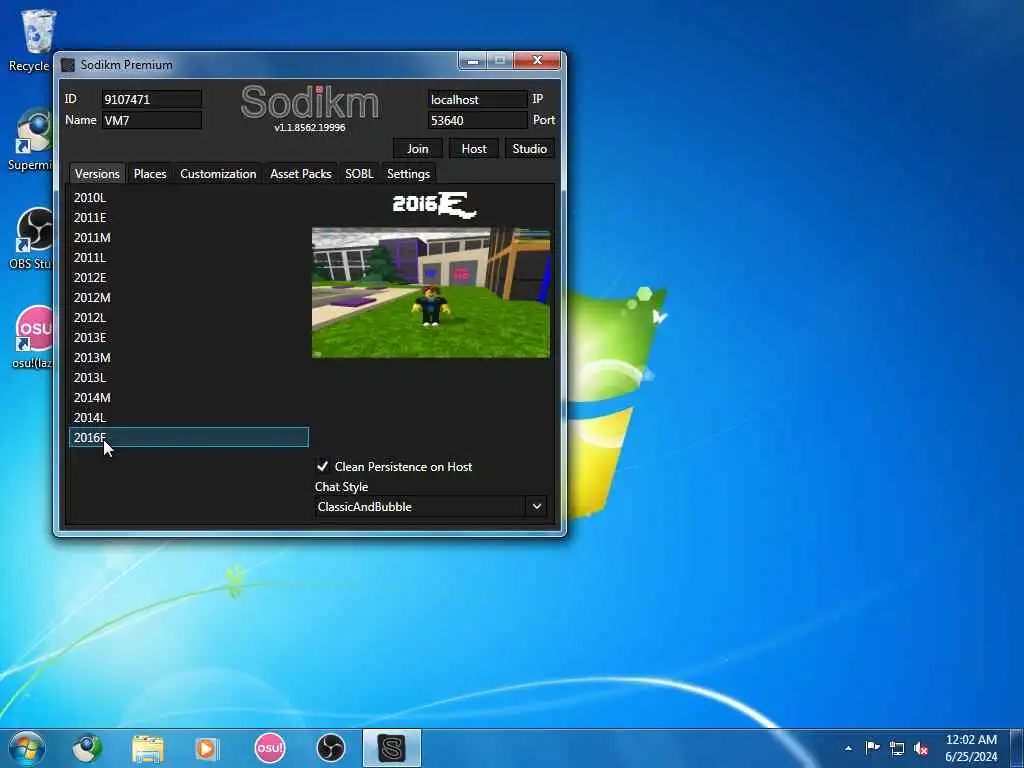Viewport: 1024px width, 768px height.
Task: Open File Explorer from the taskbar
Action: click(148, 748)
